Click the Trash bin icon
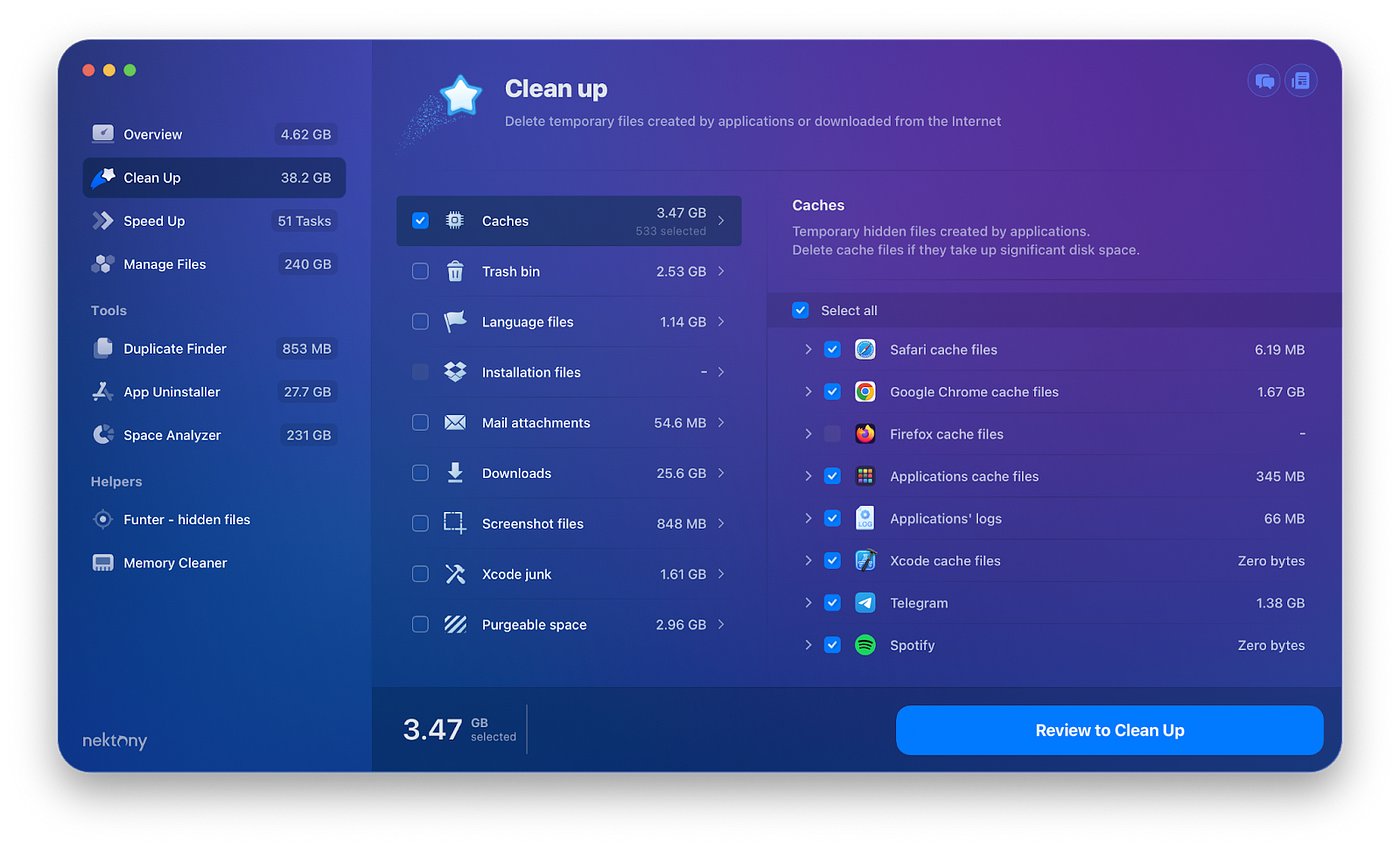The width and height of the screenshot is (1400, 849). pos(455,271)
